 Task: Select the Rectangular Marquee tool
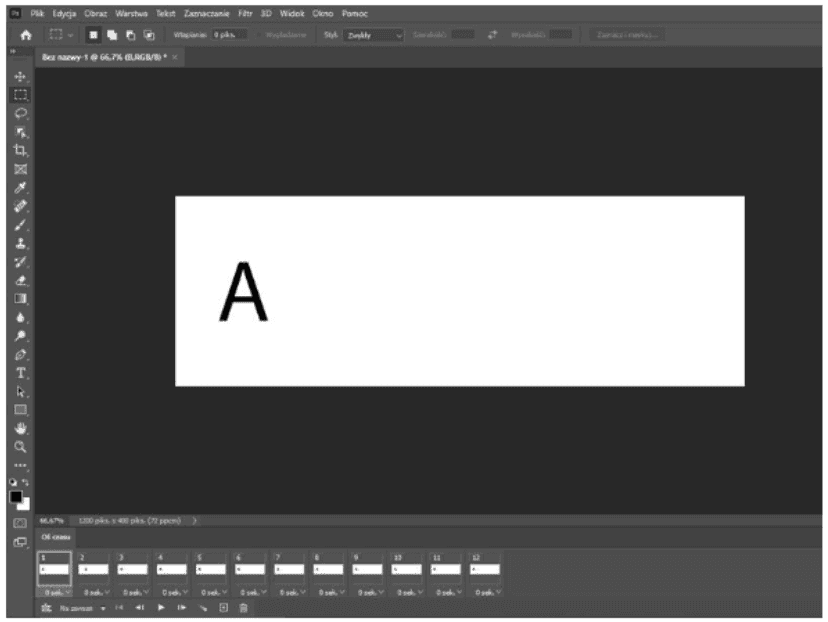(20, 95)
